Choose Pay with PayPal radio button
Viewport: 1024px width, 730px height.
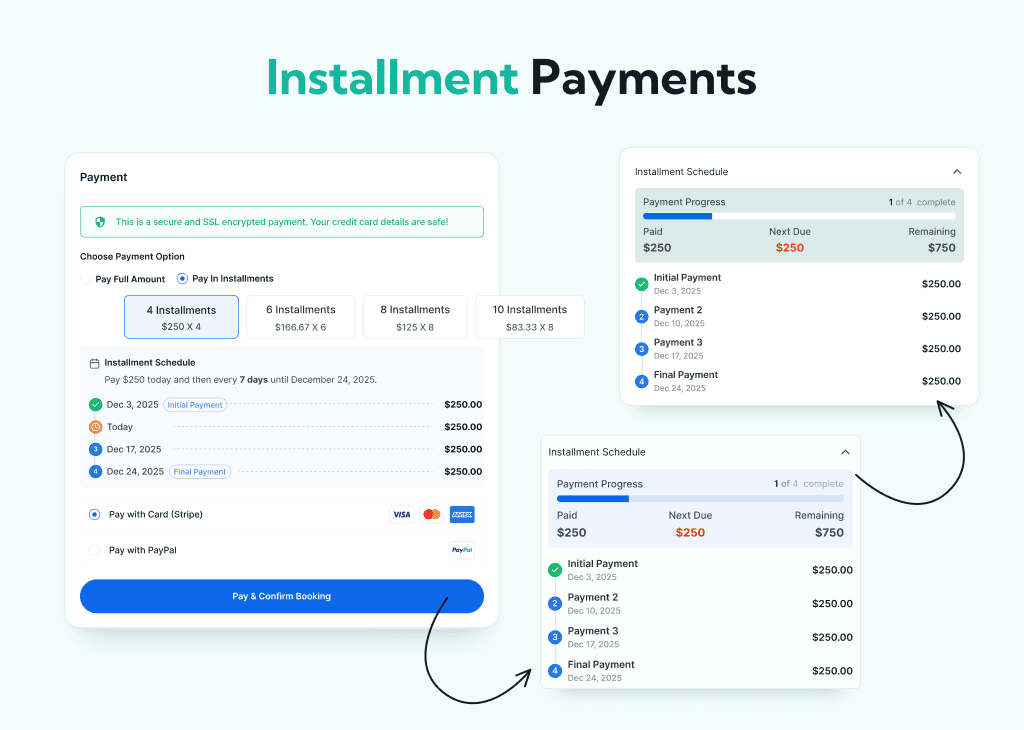point(95,550)
